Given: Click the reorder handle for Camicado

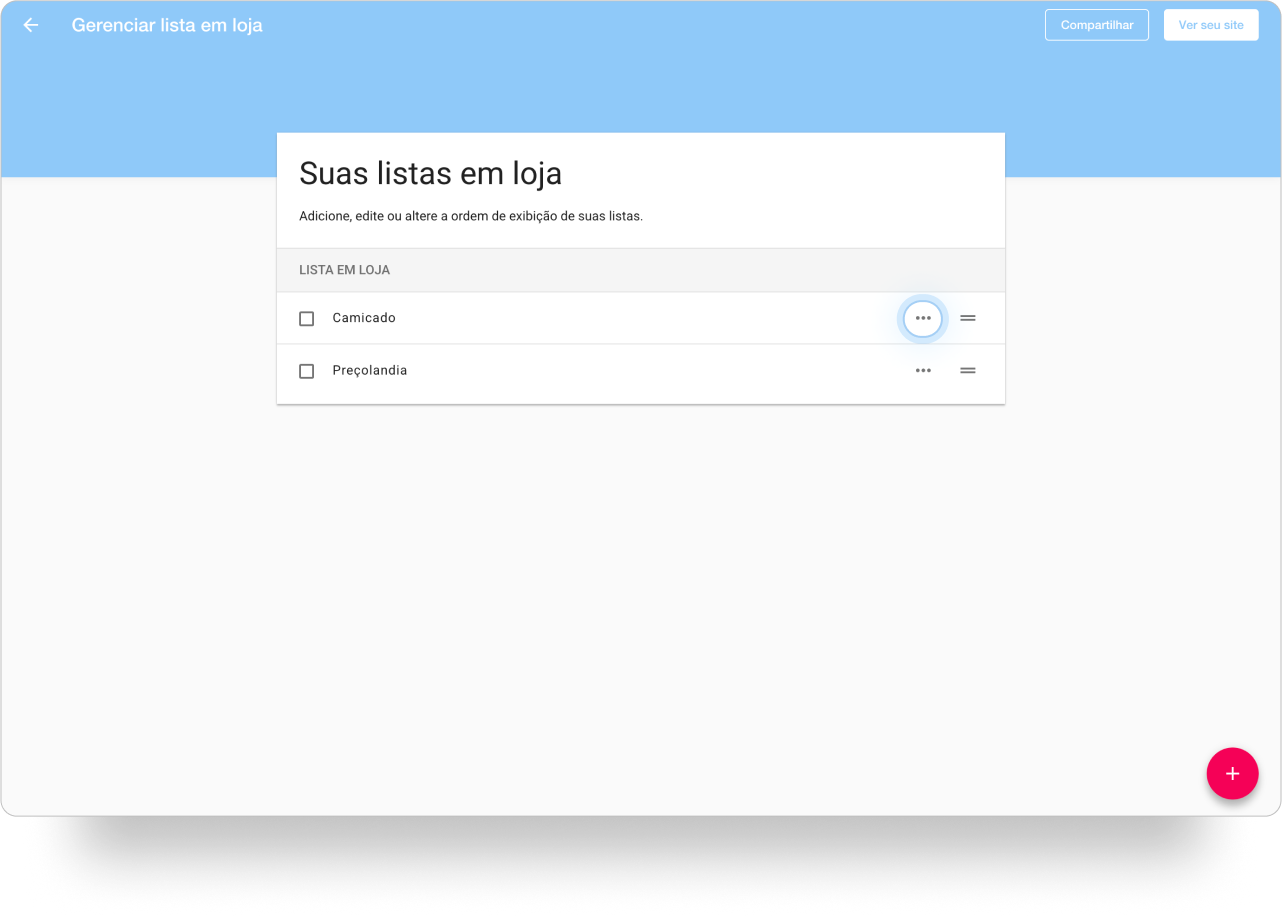Looking at the screenshot, I should pos(968,318).
